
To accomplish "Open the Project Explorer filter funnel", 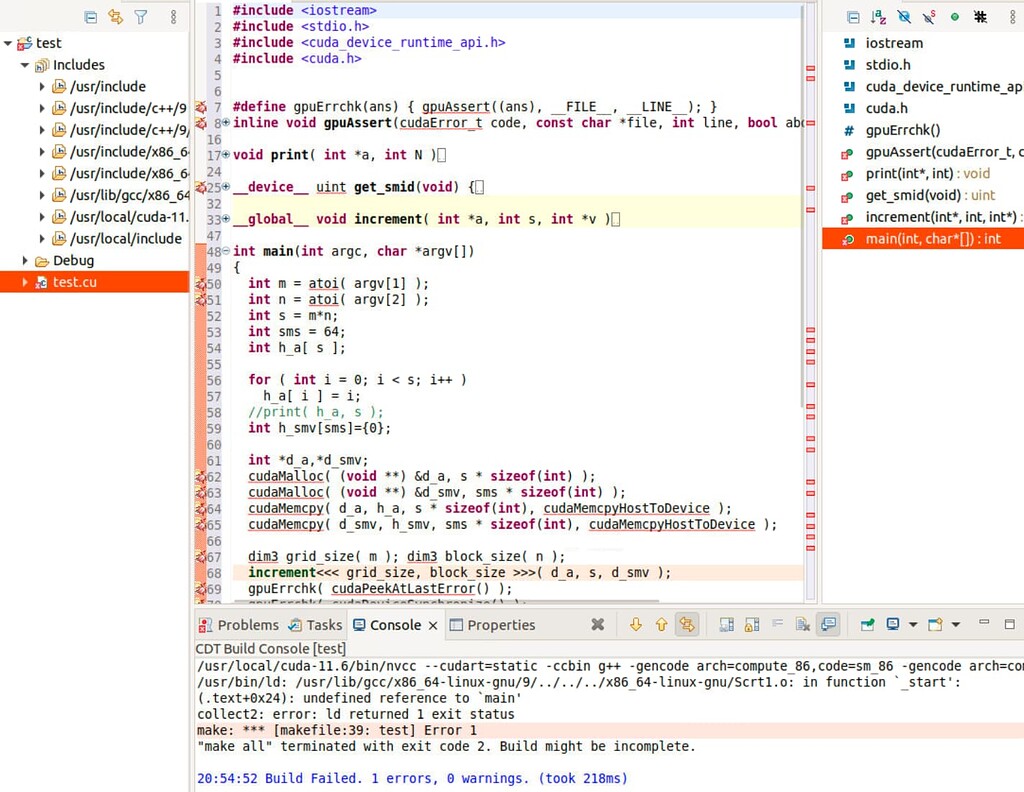I will [x=142, y=17].
